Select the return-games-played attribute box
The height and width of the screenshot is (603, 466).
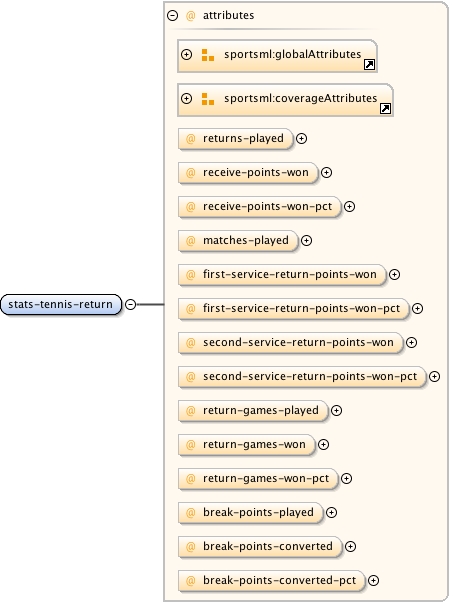click(253, 411)
